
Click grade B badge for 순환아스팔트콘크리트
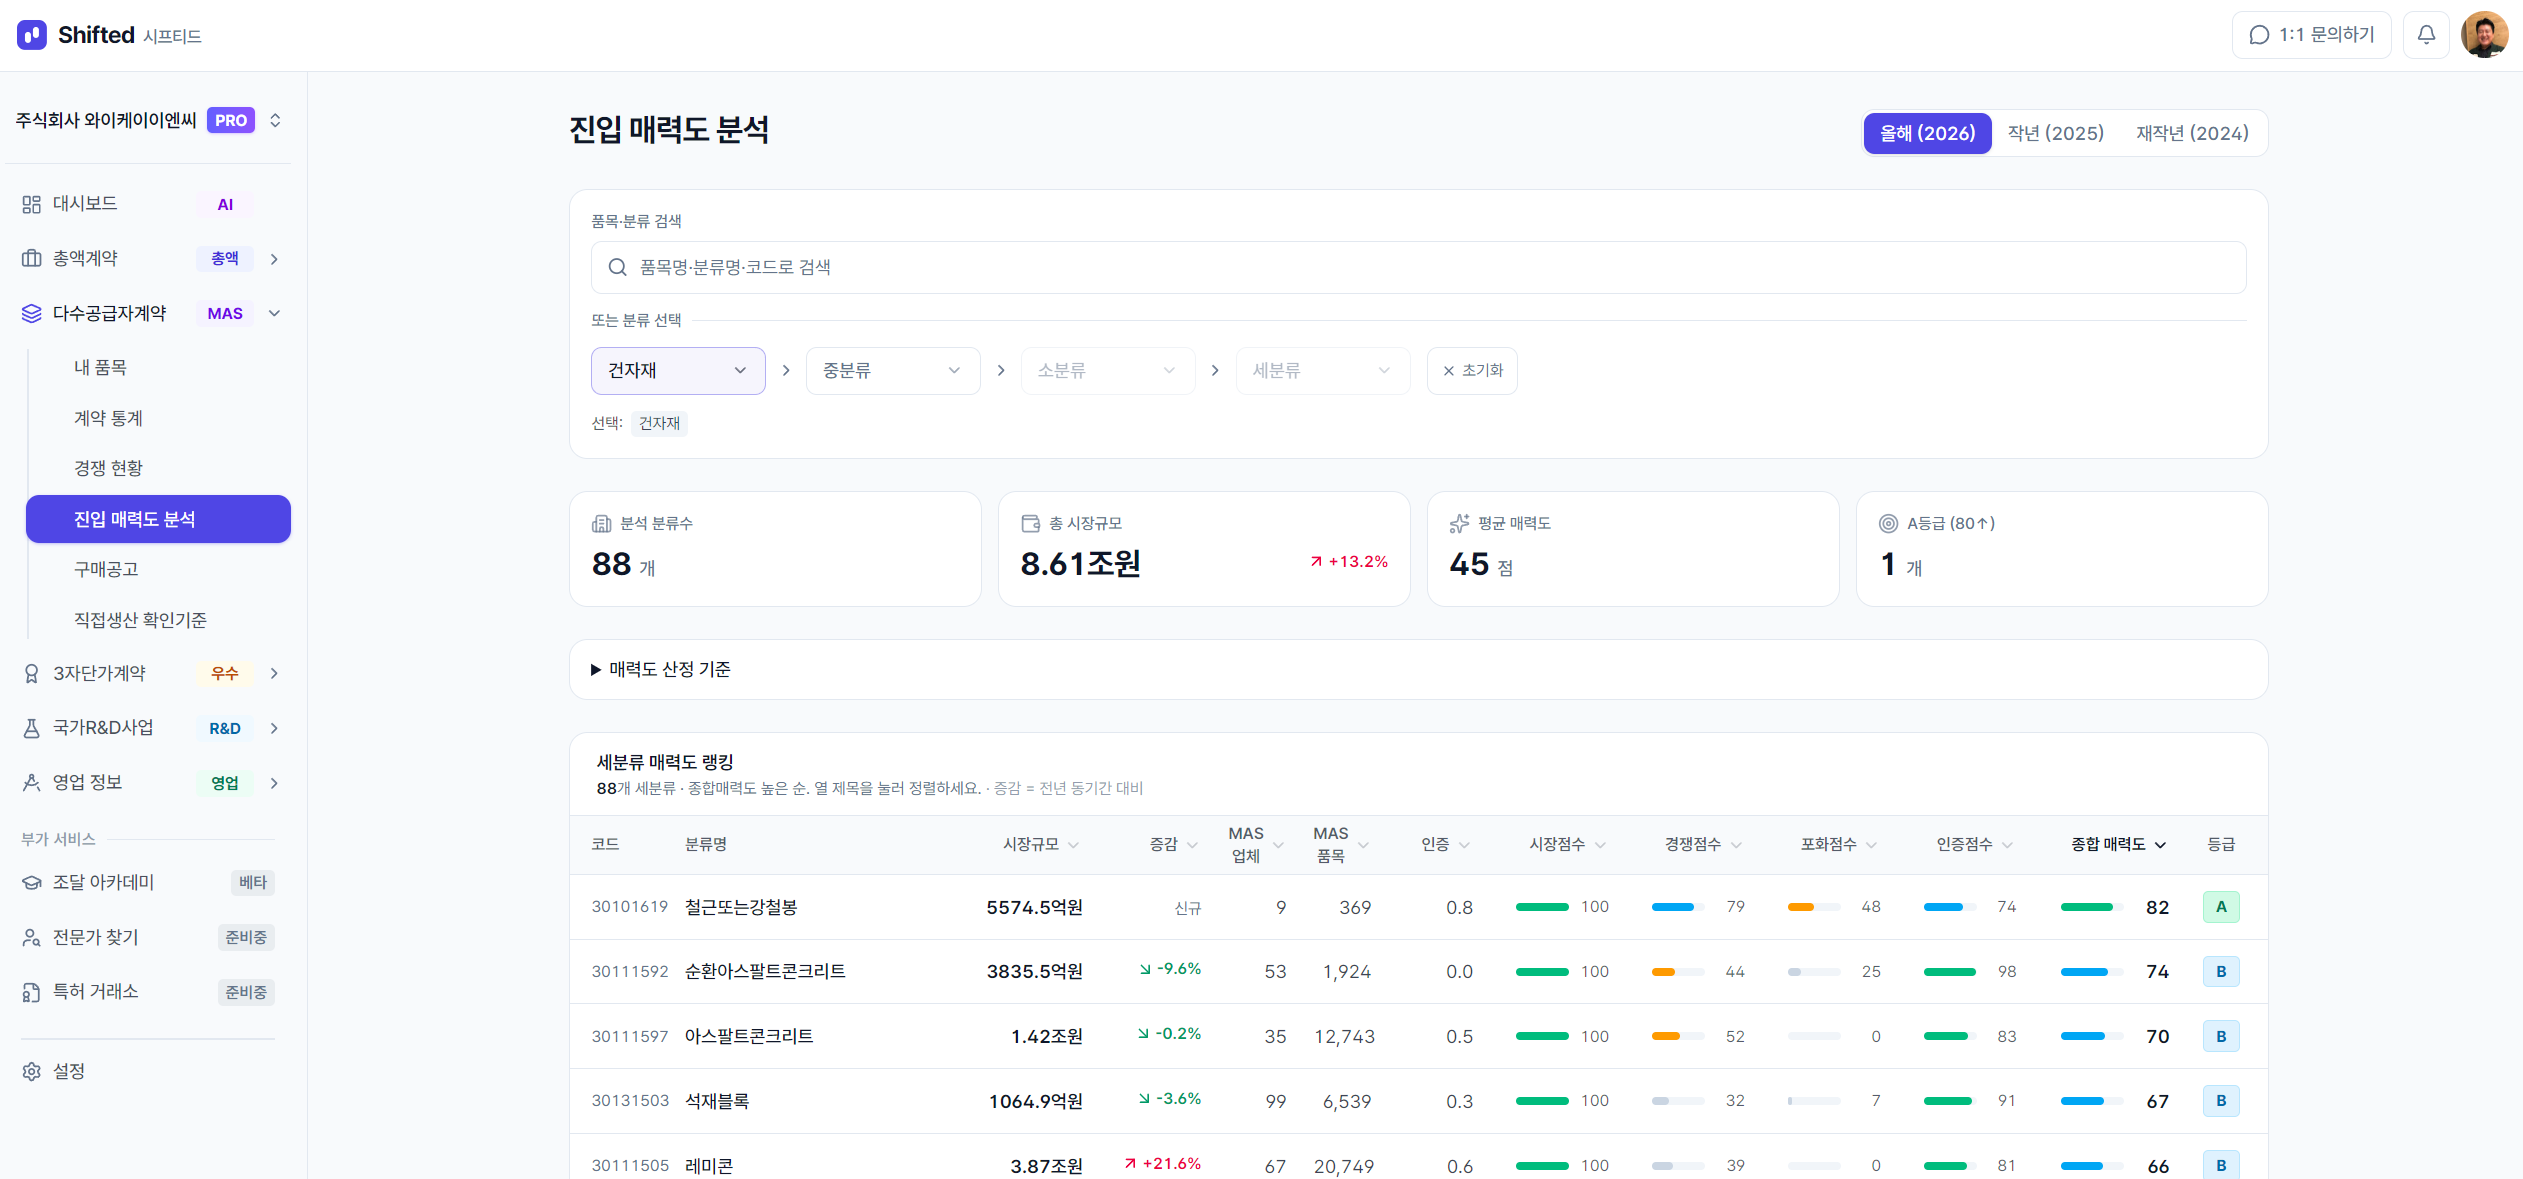tap(2221, 972)
